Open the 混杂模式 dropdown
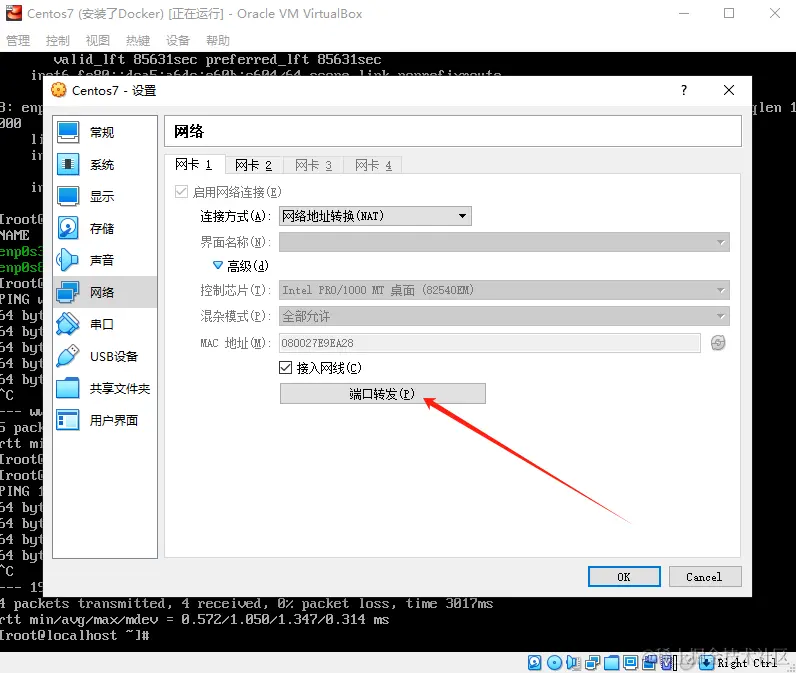Image resolution: width=796 pixels, height=673 pixels. 504,316
